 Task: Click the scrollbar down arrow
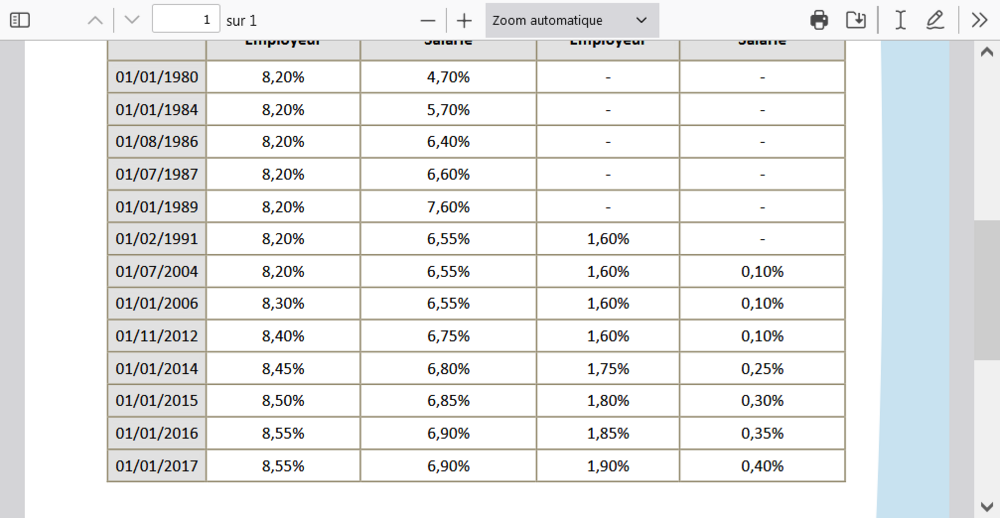pos(987,506)
